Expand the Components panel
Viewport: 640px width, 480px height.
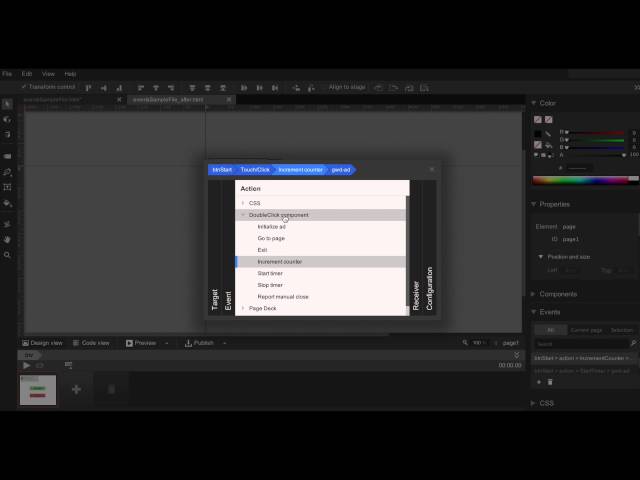coord(533,294)
